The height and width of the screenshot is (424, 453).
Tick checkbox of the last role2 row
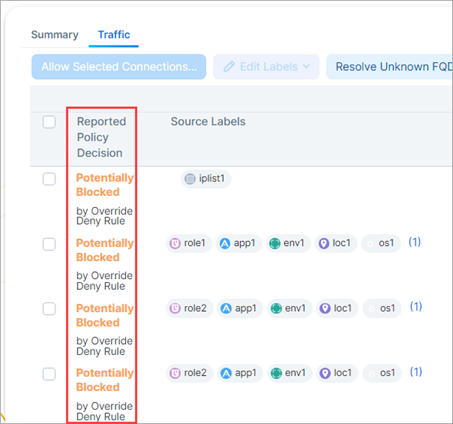point(49,374)
